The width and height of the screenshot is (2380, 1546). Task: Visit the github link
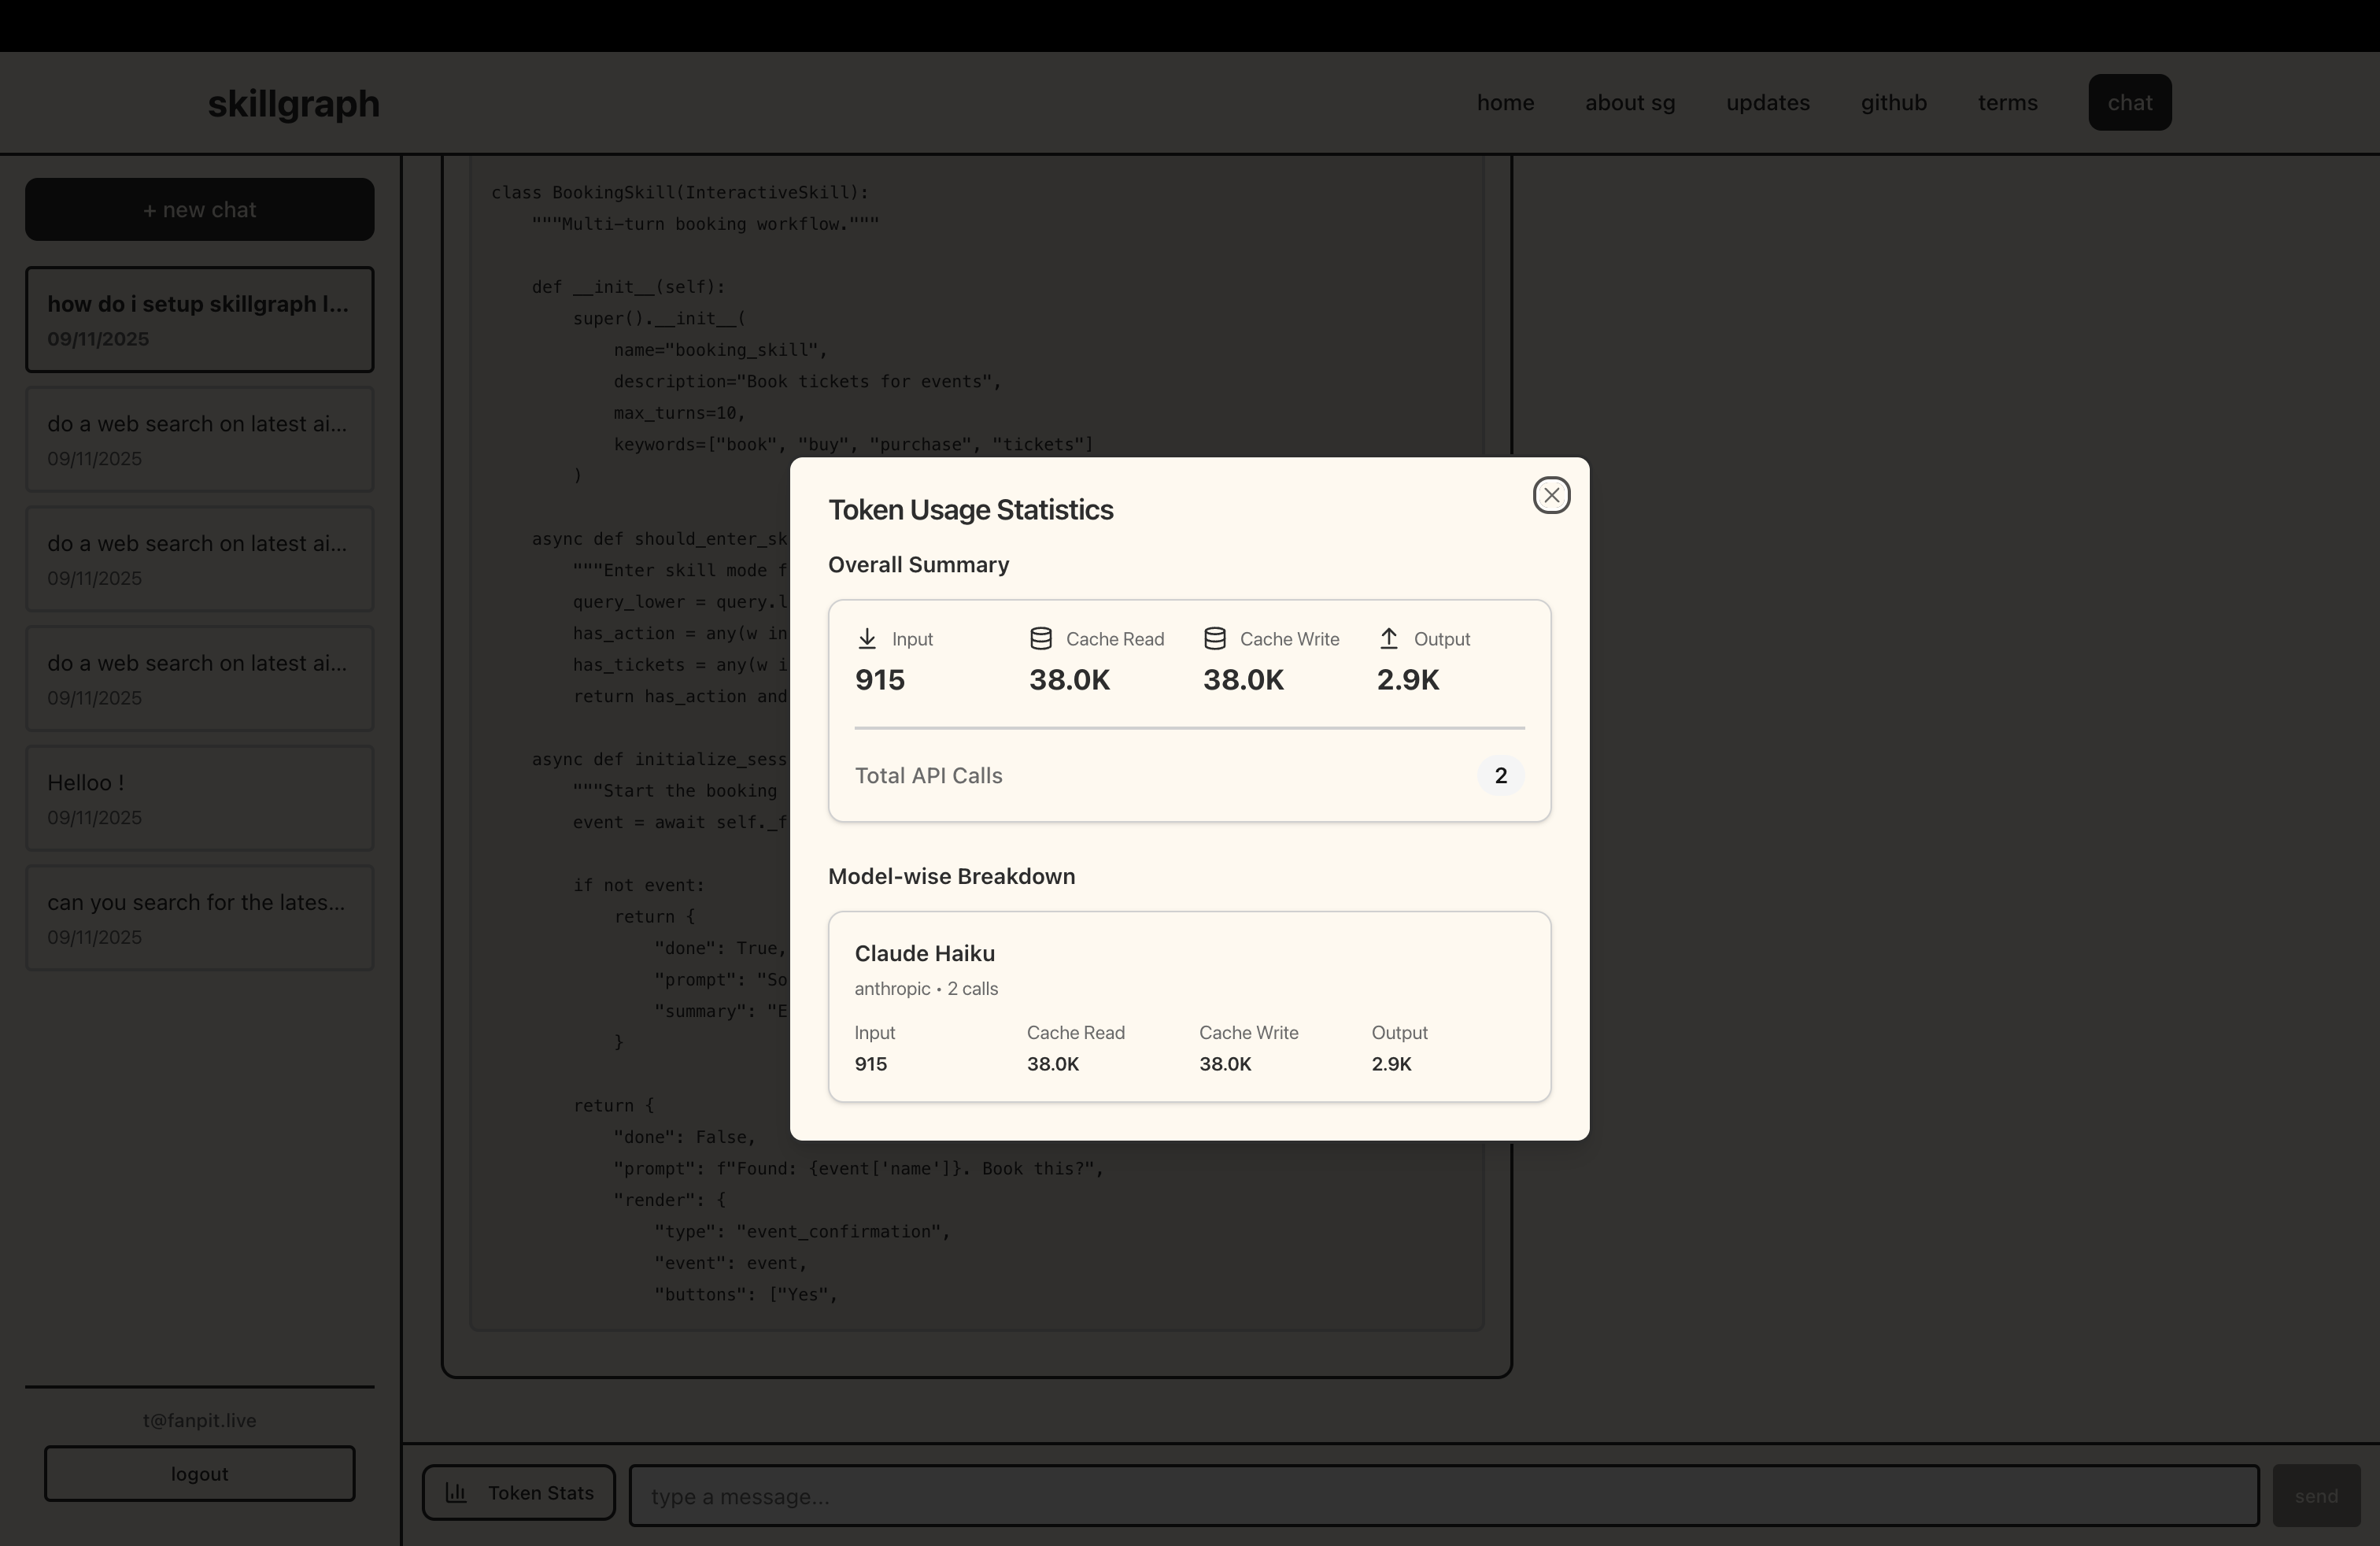[x=1893, y=103]
